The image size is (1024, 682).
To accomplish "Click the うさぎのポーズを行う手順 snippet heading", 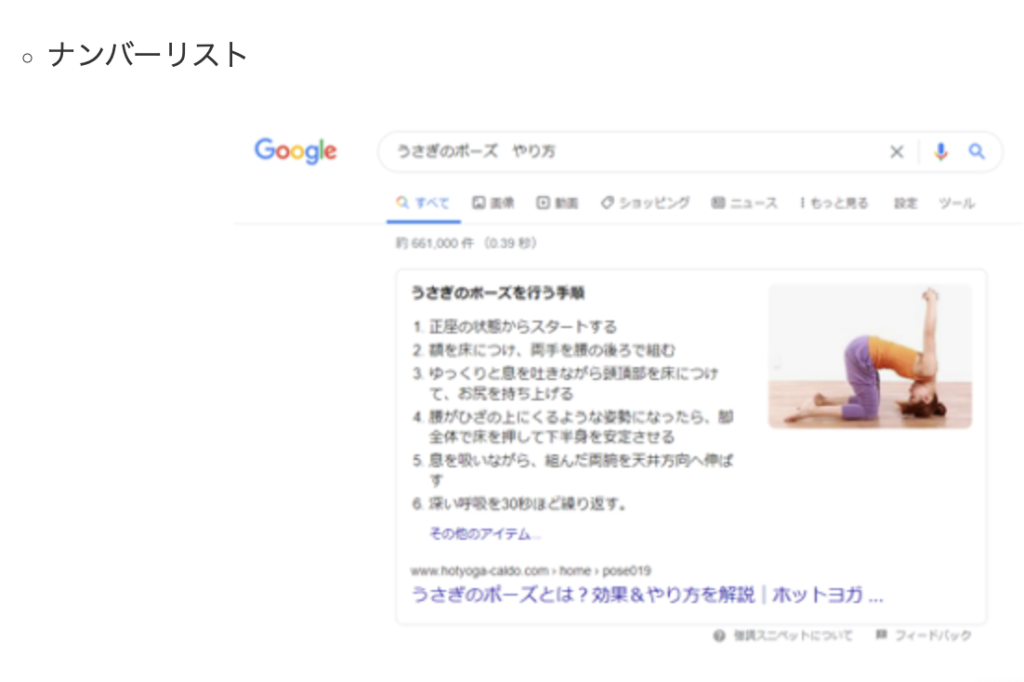I will (498, 293).
